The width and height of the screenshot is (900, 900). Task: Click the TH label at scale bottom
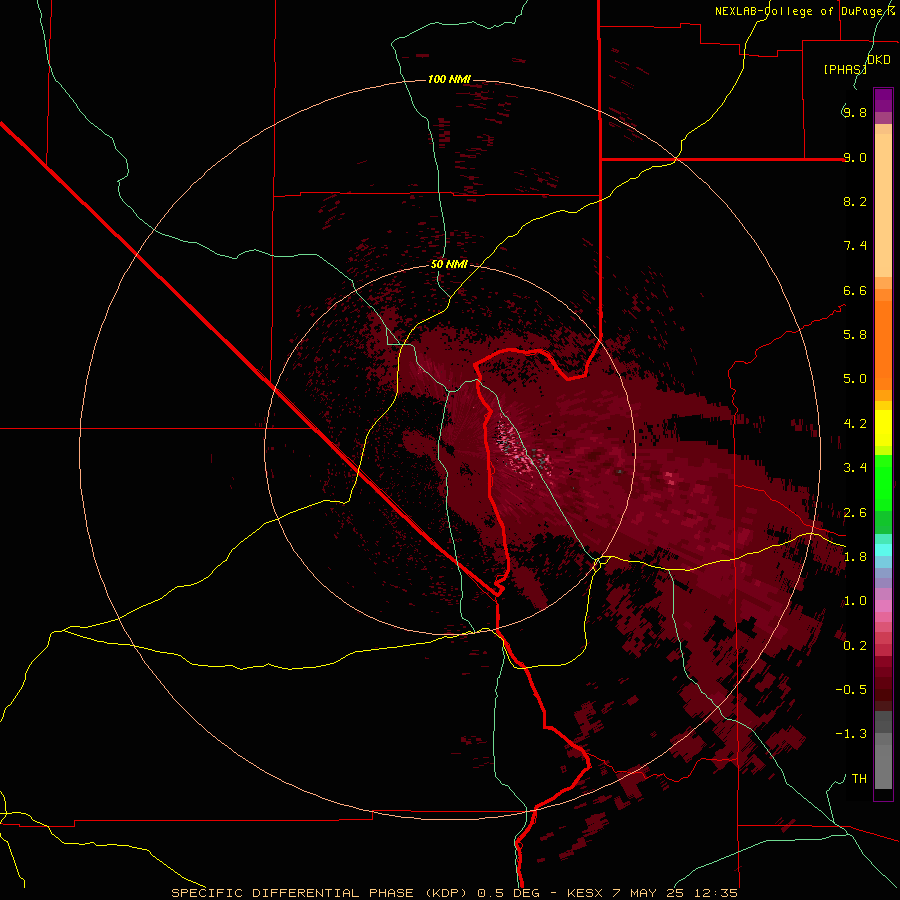pos(859,779)
